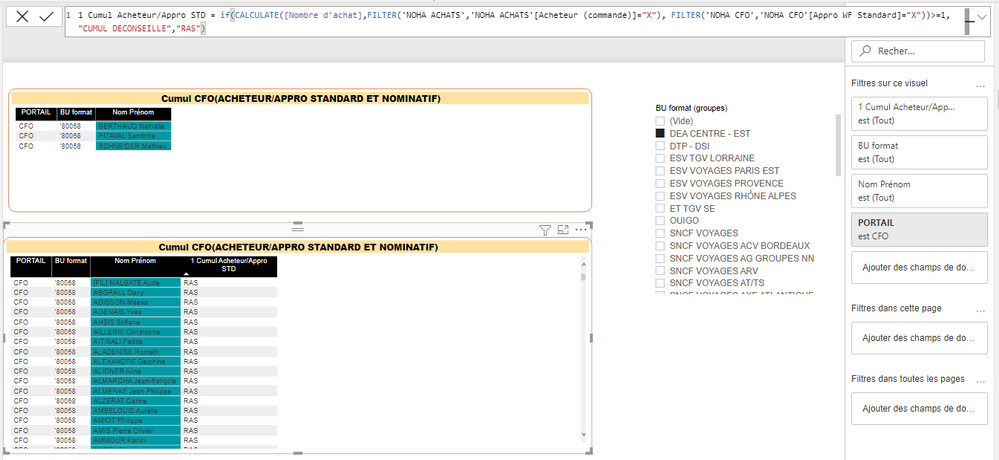999x460 pixels.
Task: Check OUIGO in the slicer
Action: (660, 220)
